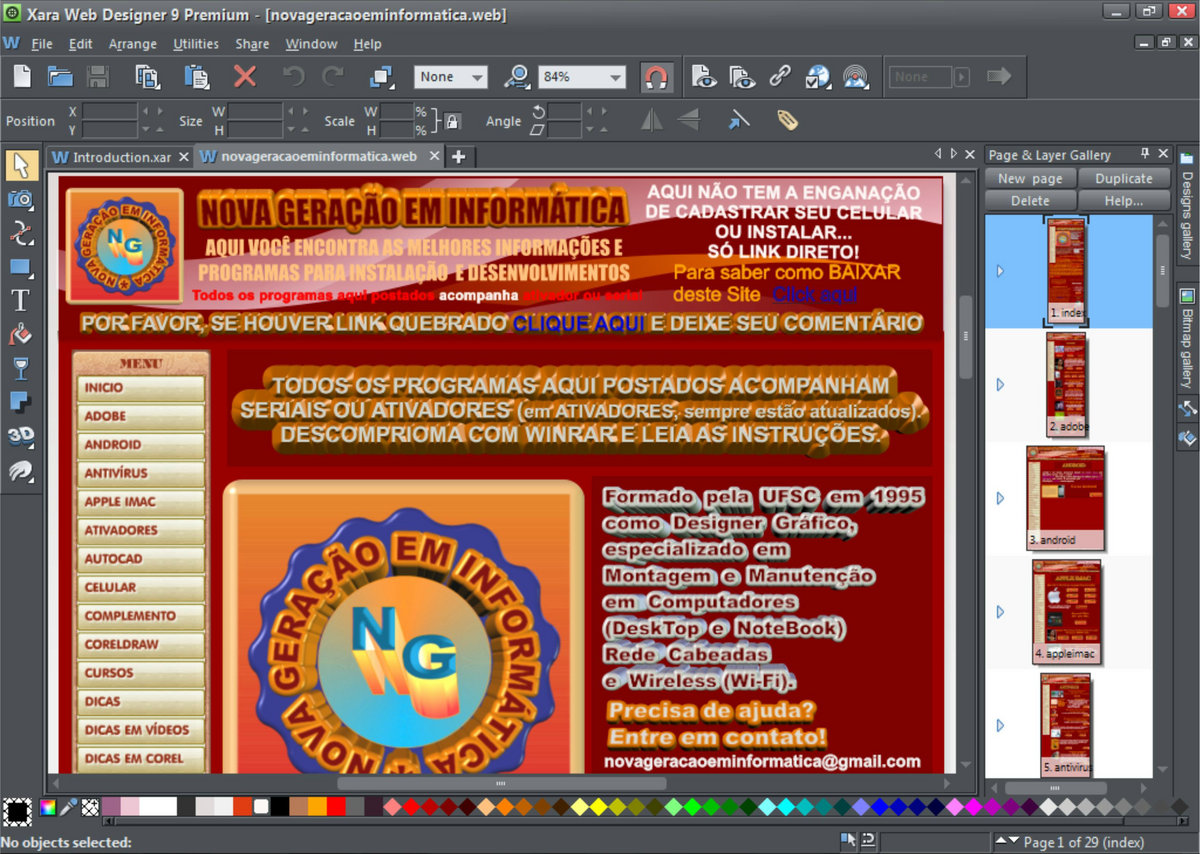Toggle the Page & Layer Gallery pin
The width and height of the screenshot is (1200, 854).
tap(1145, 154)
